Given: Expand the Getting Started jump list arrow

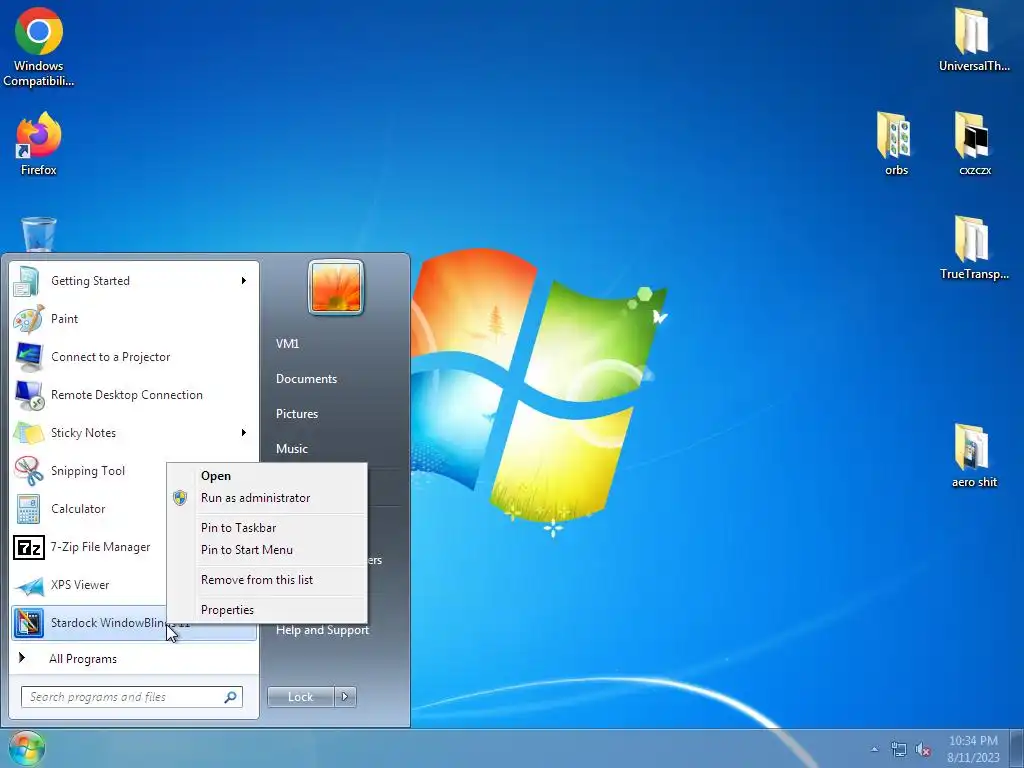Looking at the screenshot, I should pyautogui.click(x=244, y=281).
